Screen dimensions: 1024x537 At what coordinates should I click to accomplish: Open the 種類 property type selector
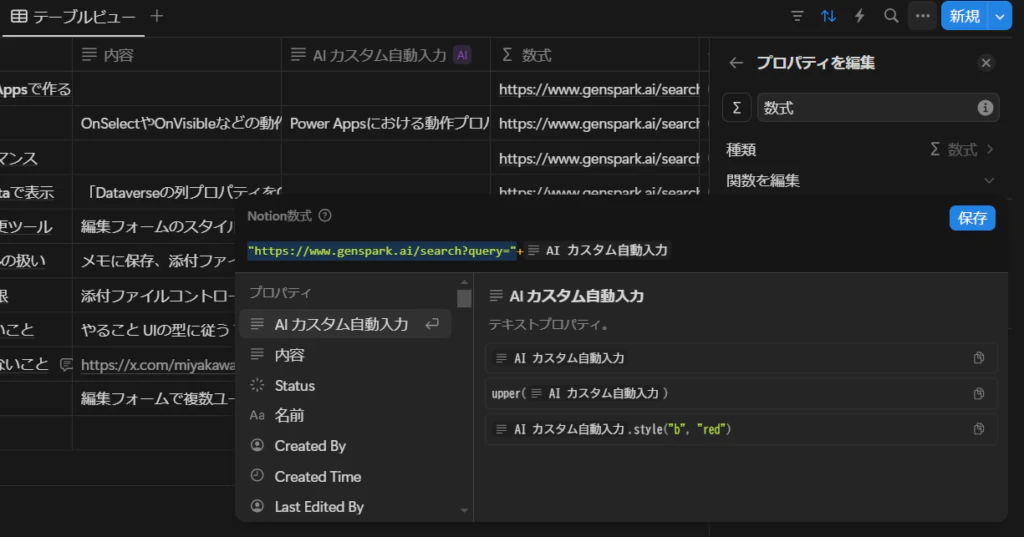click(x=861, y=150)
